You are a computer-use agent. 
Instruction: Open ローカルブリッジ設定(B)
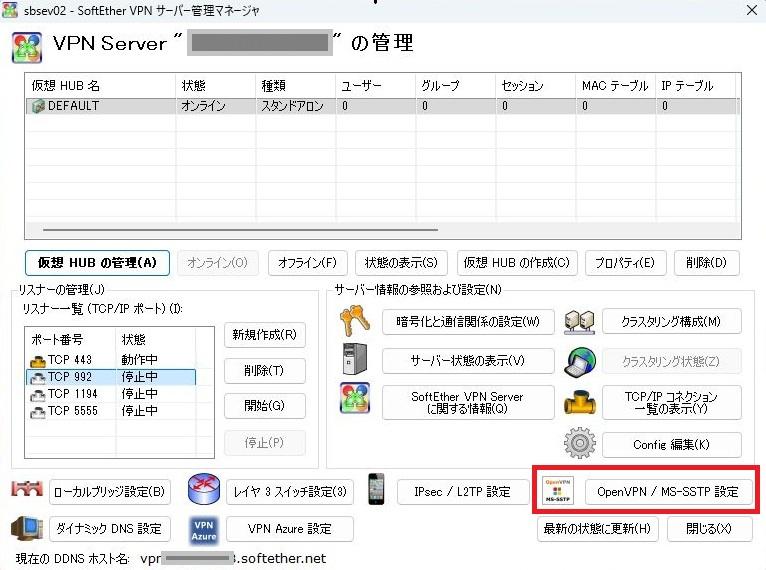(110, 492)
